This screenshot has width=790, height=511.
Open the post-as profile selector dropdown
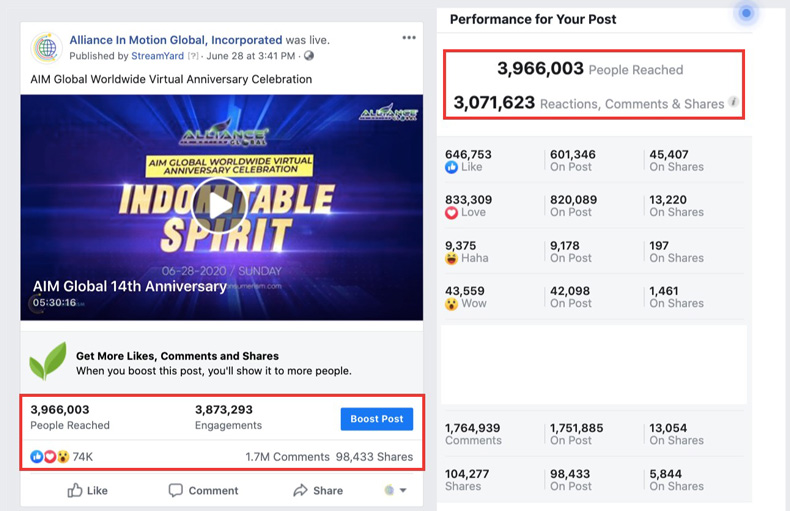click(x=396, y=490)
